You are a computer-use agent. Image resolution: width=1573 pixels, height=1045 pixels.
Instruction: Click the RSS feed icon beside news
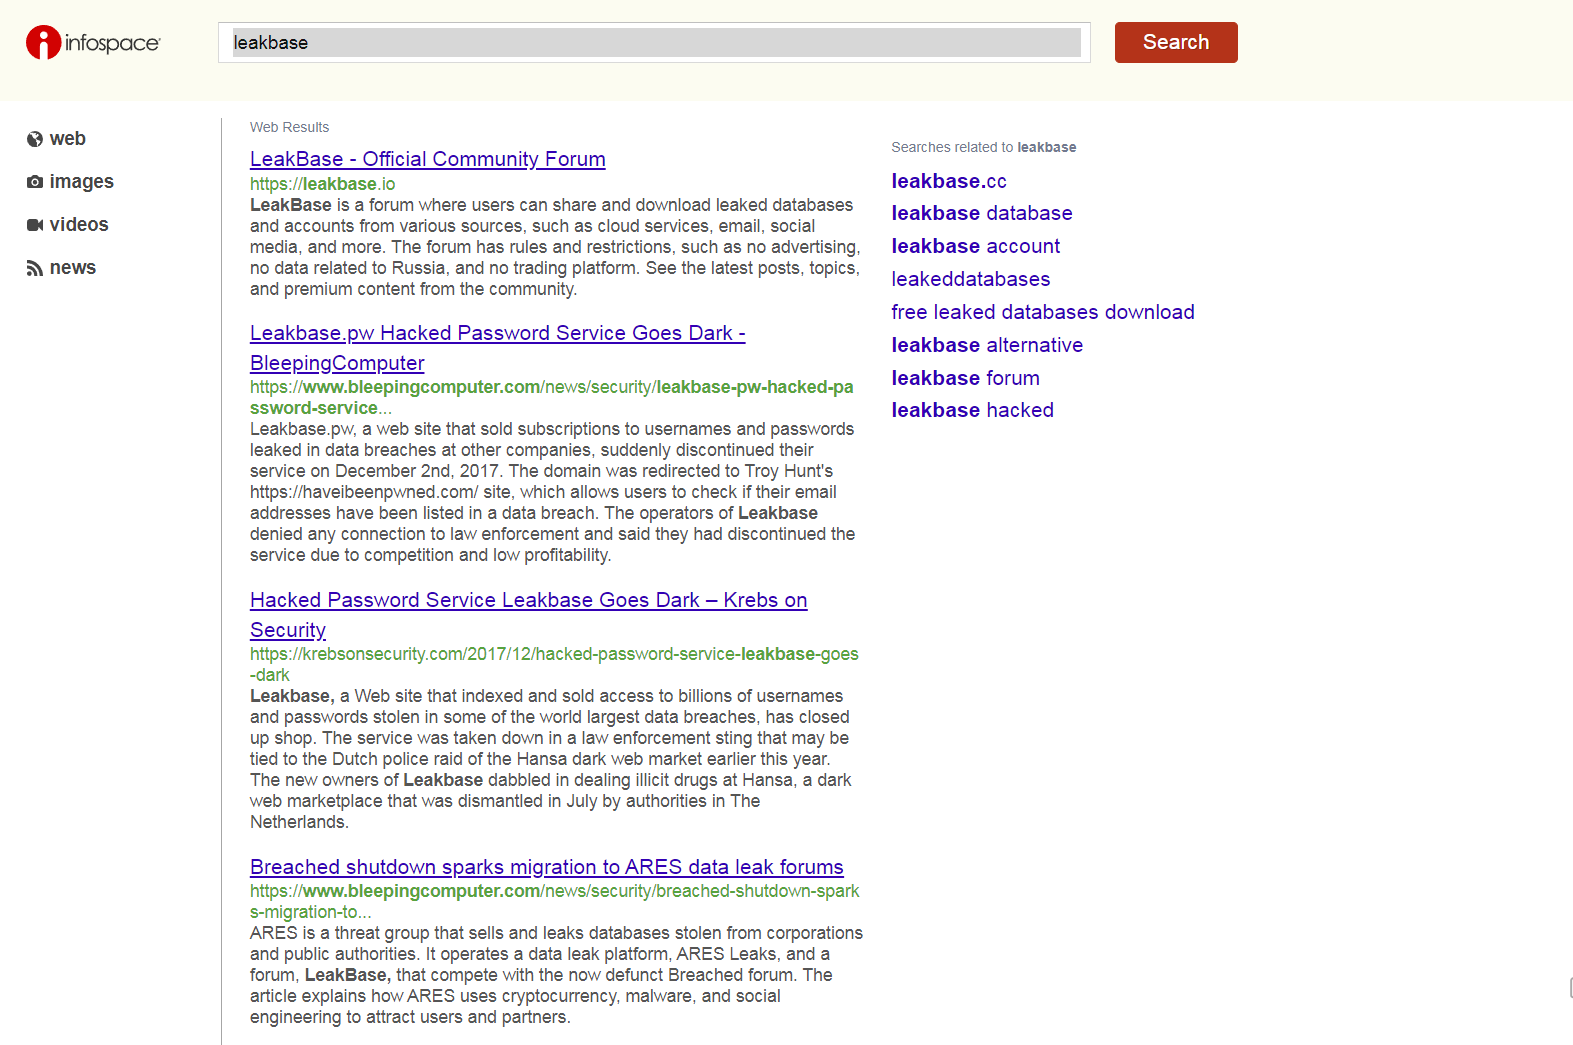tap(35, 268)
